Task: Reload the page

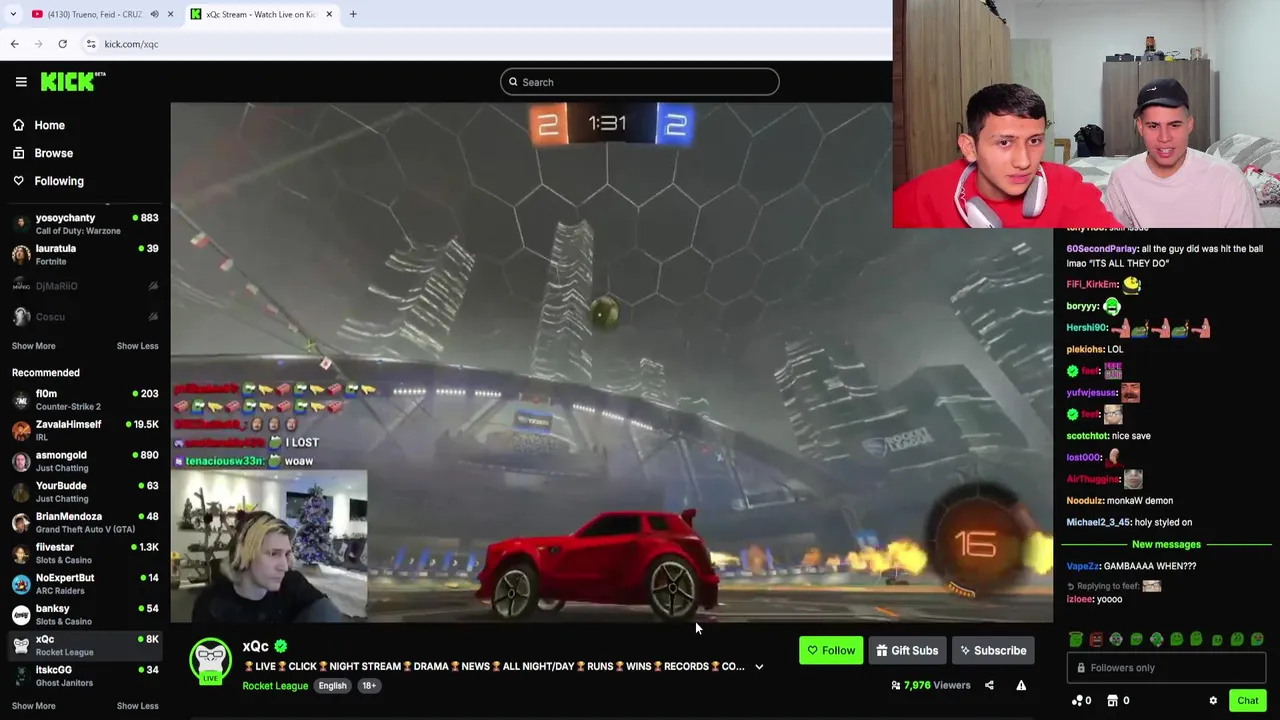Action: tap(62, 44)
